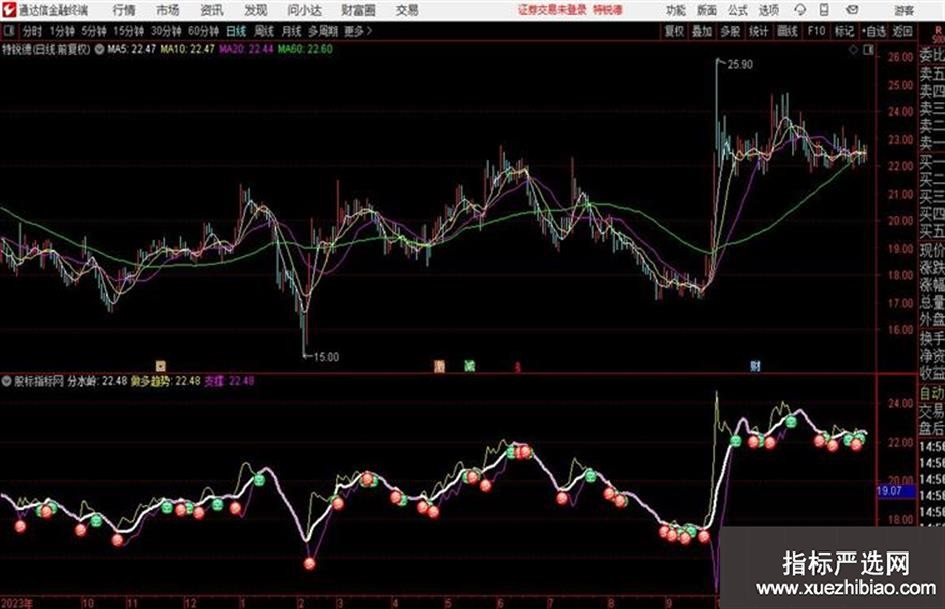Toggle the side panel icon at chart corner
This screenshot has width=945, height=609.
868,50
